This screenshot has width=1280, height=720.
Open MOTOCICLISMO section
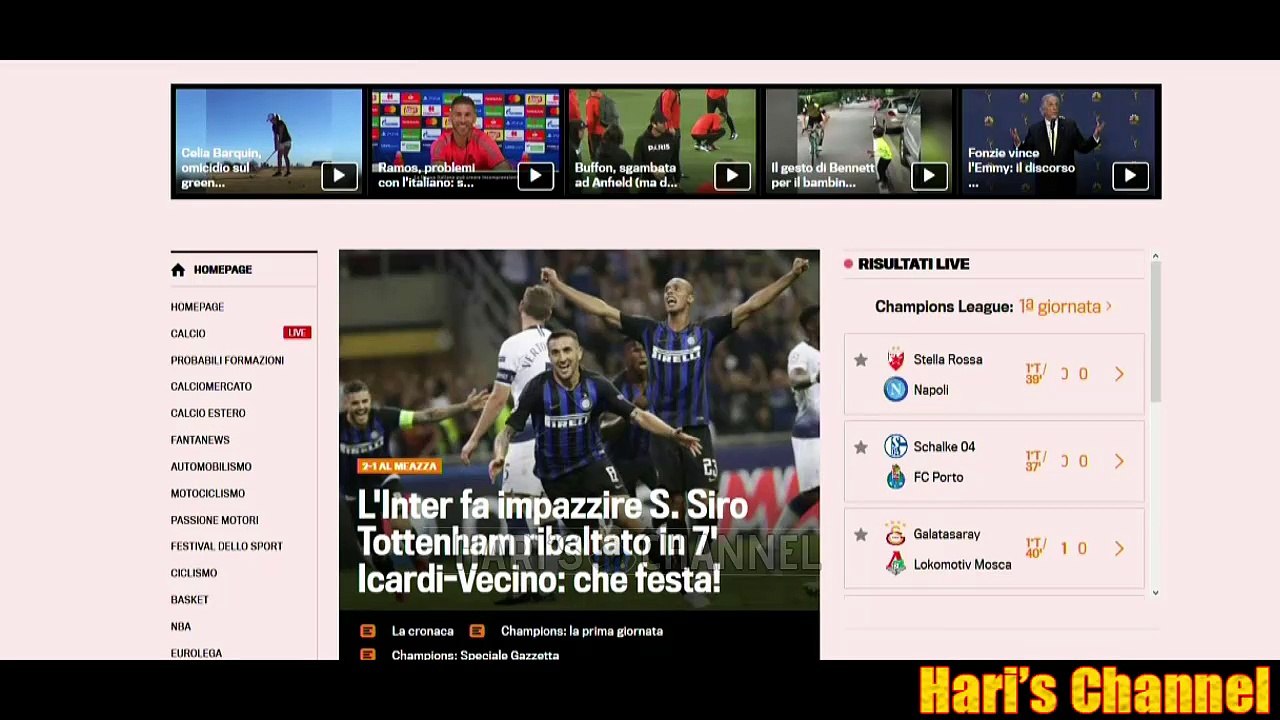208,493
